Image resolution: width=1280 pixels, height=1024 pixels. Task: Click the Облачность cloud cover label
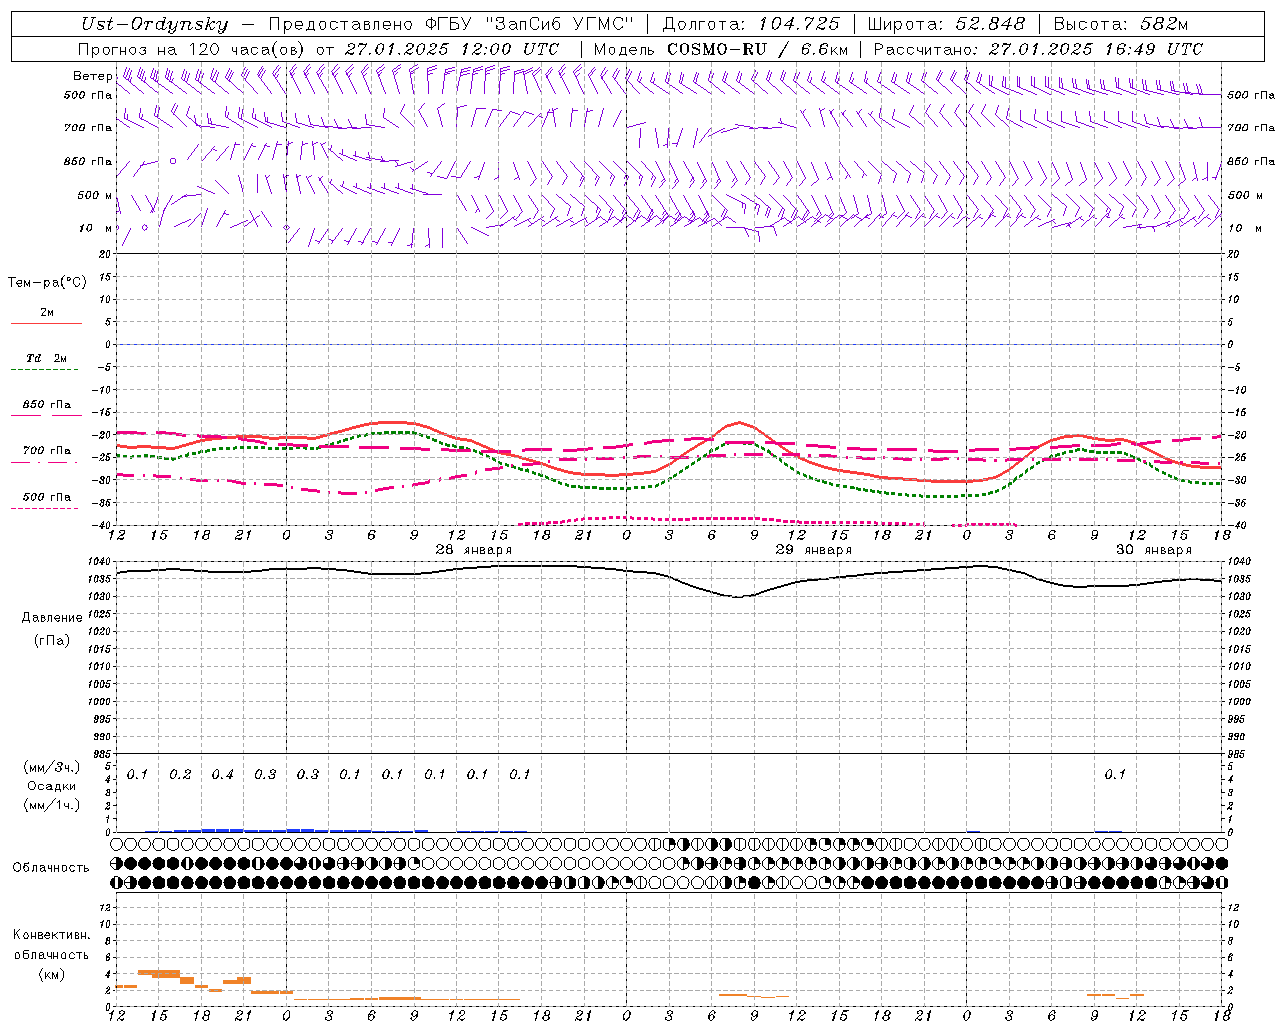(x=51, y=868)
